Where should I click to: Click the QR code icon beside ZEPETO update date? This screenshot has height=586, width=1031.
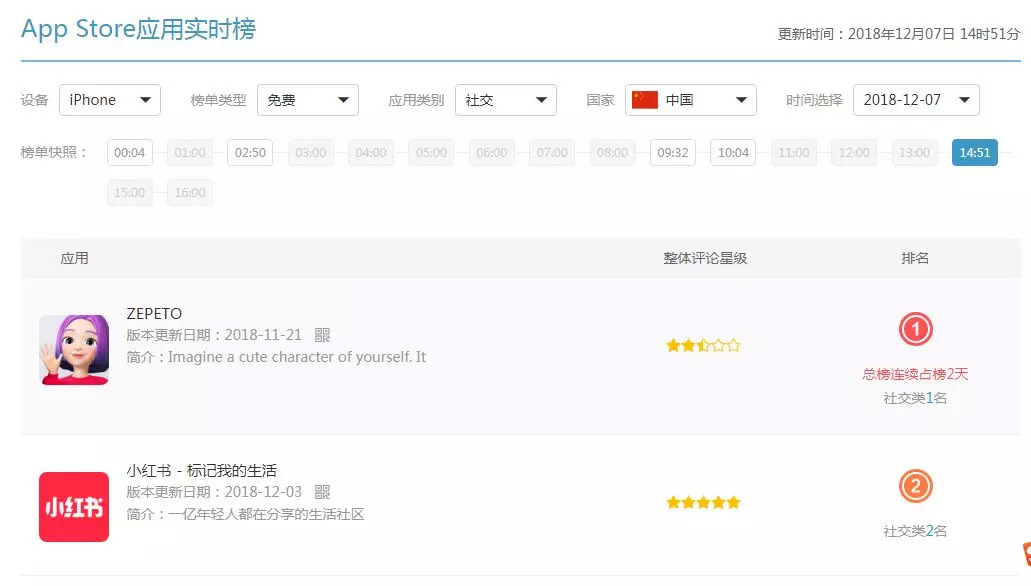tap(322, 335)
